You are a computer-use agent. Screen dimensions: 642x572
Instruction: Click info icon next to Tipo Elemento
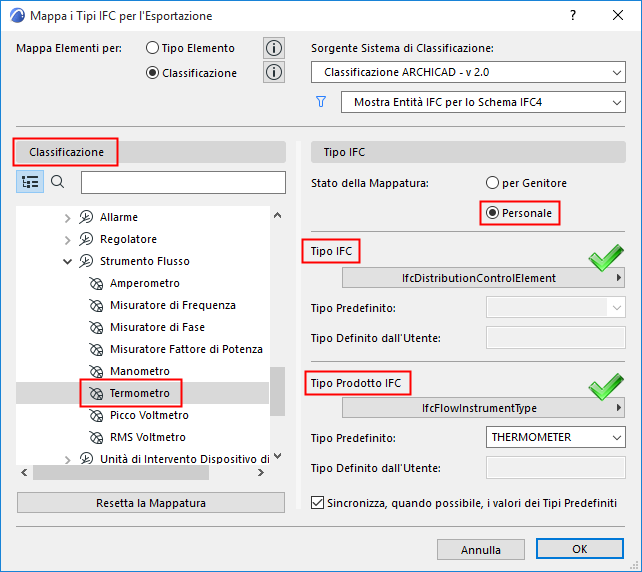(274, 48)
